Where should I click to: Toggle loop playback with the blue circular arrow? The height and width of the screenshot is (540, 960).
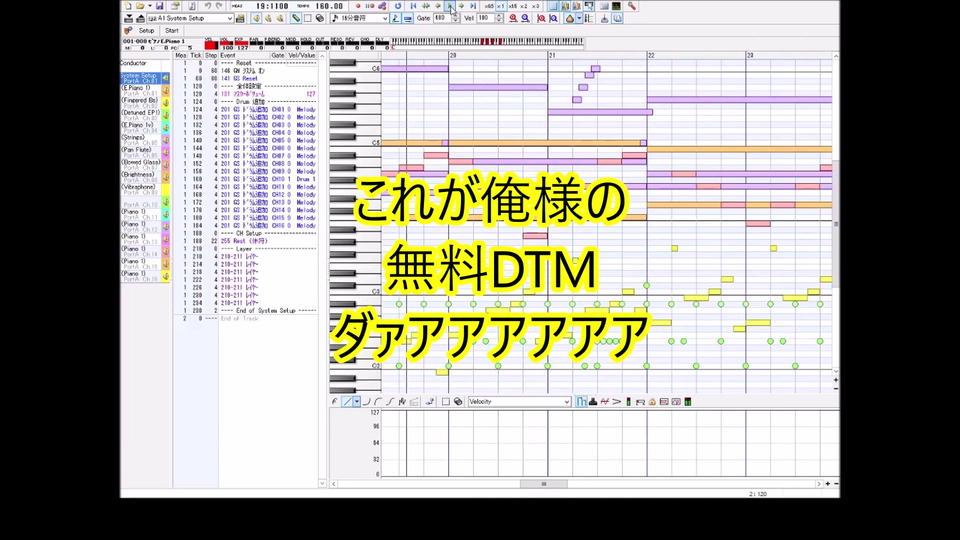[x=398, y=6]
